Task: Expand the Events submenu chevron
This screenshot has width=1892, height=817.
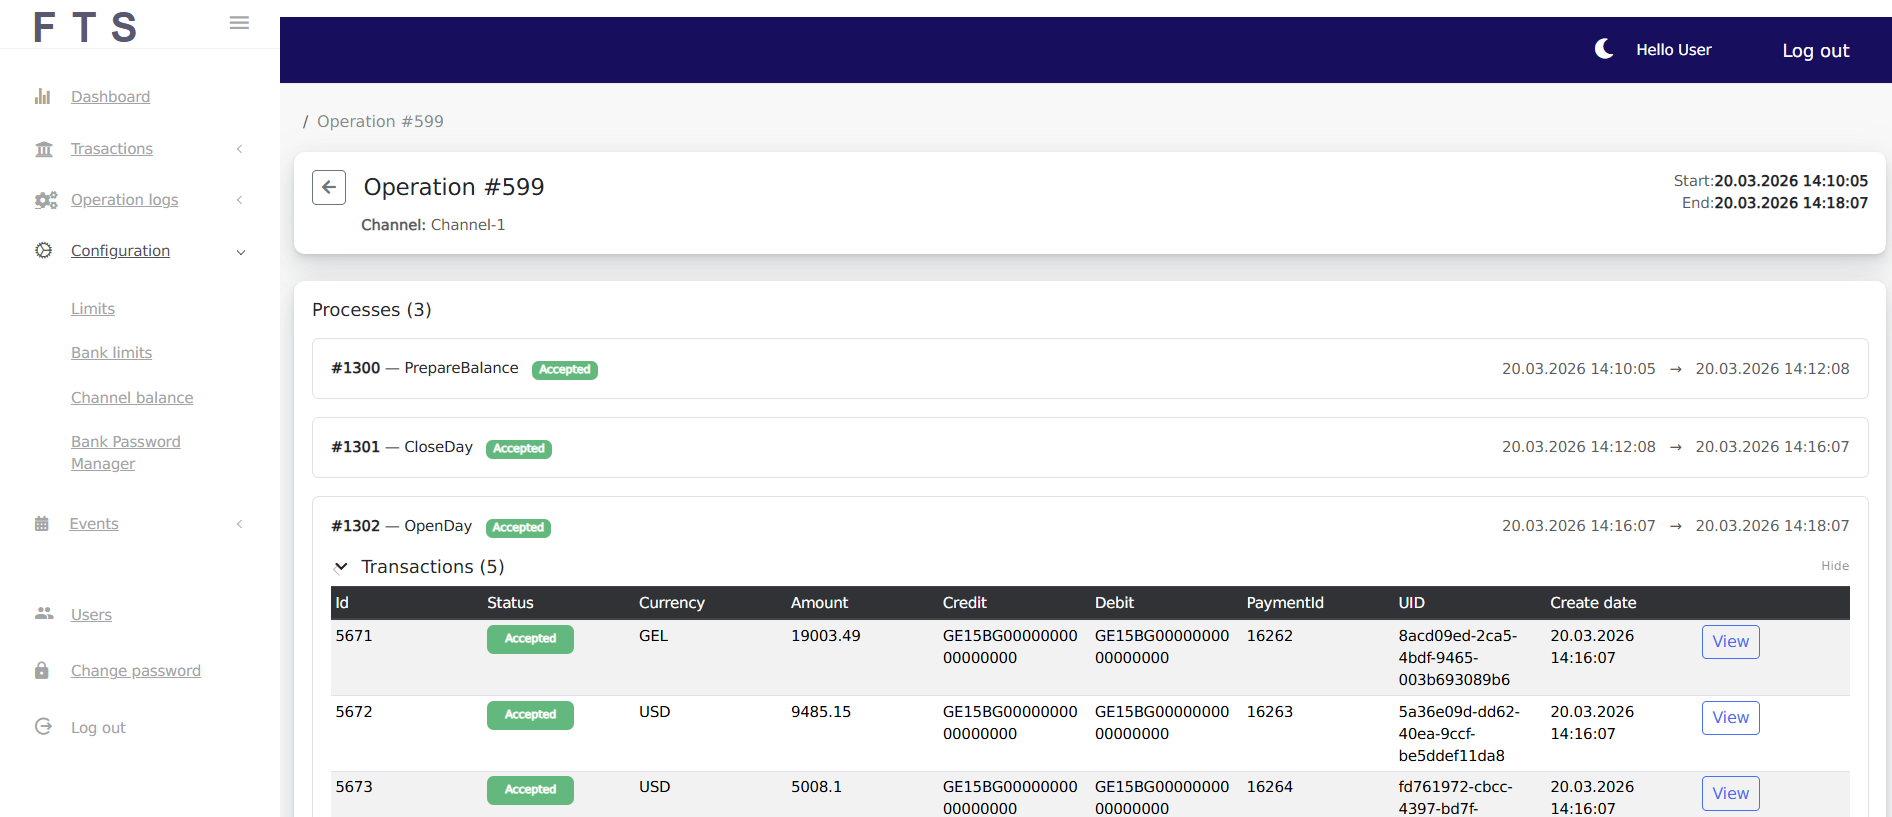Action: 240,524
